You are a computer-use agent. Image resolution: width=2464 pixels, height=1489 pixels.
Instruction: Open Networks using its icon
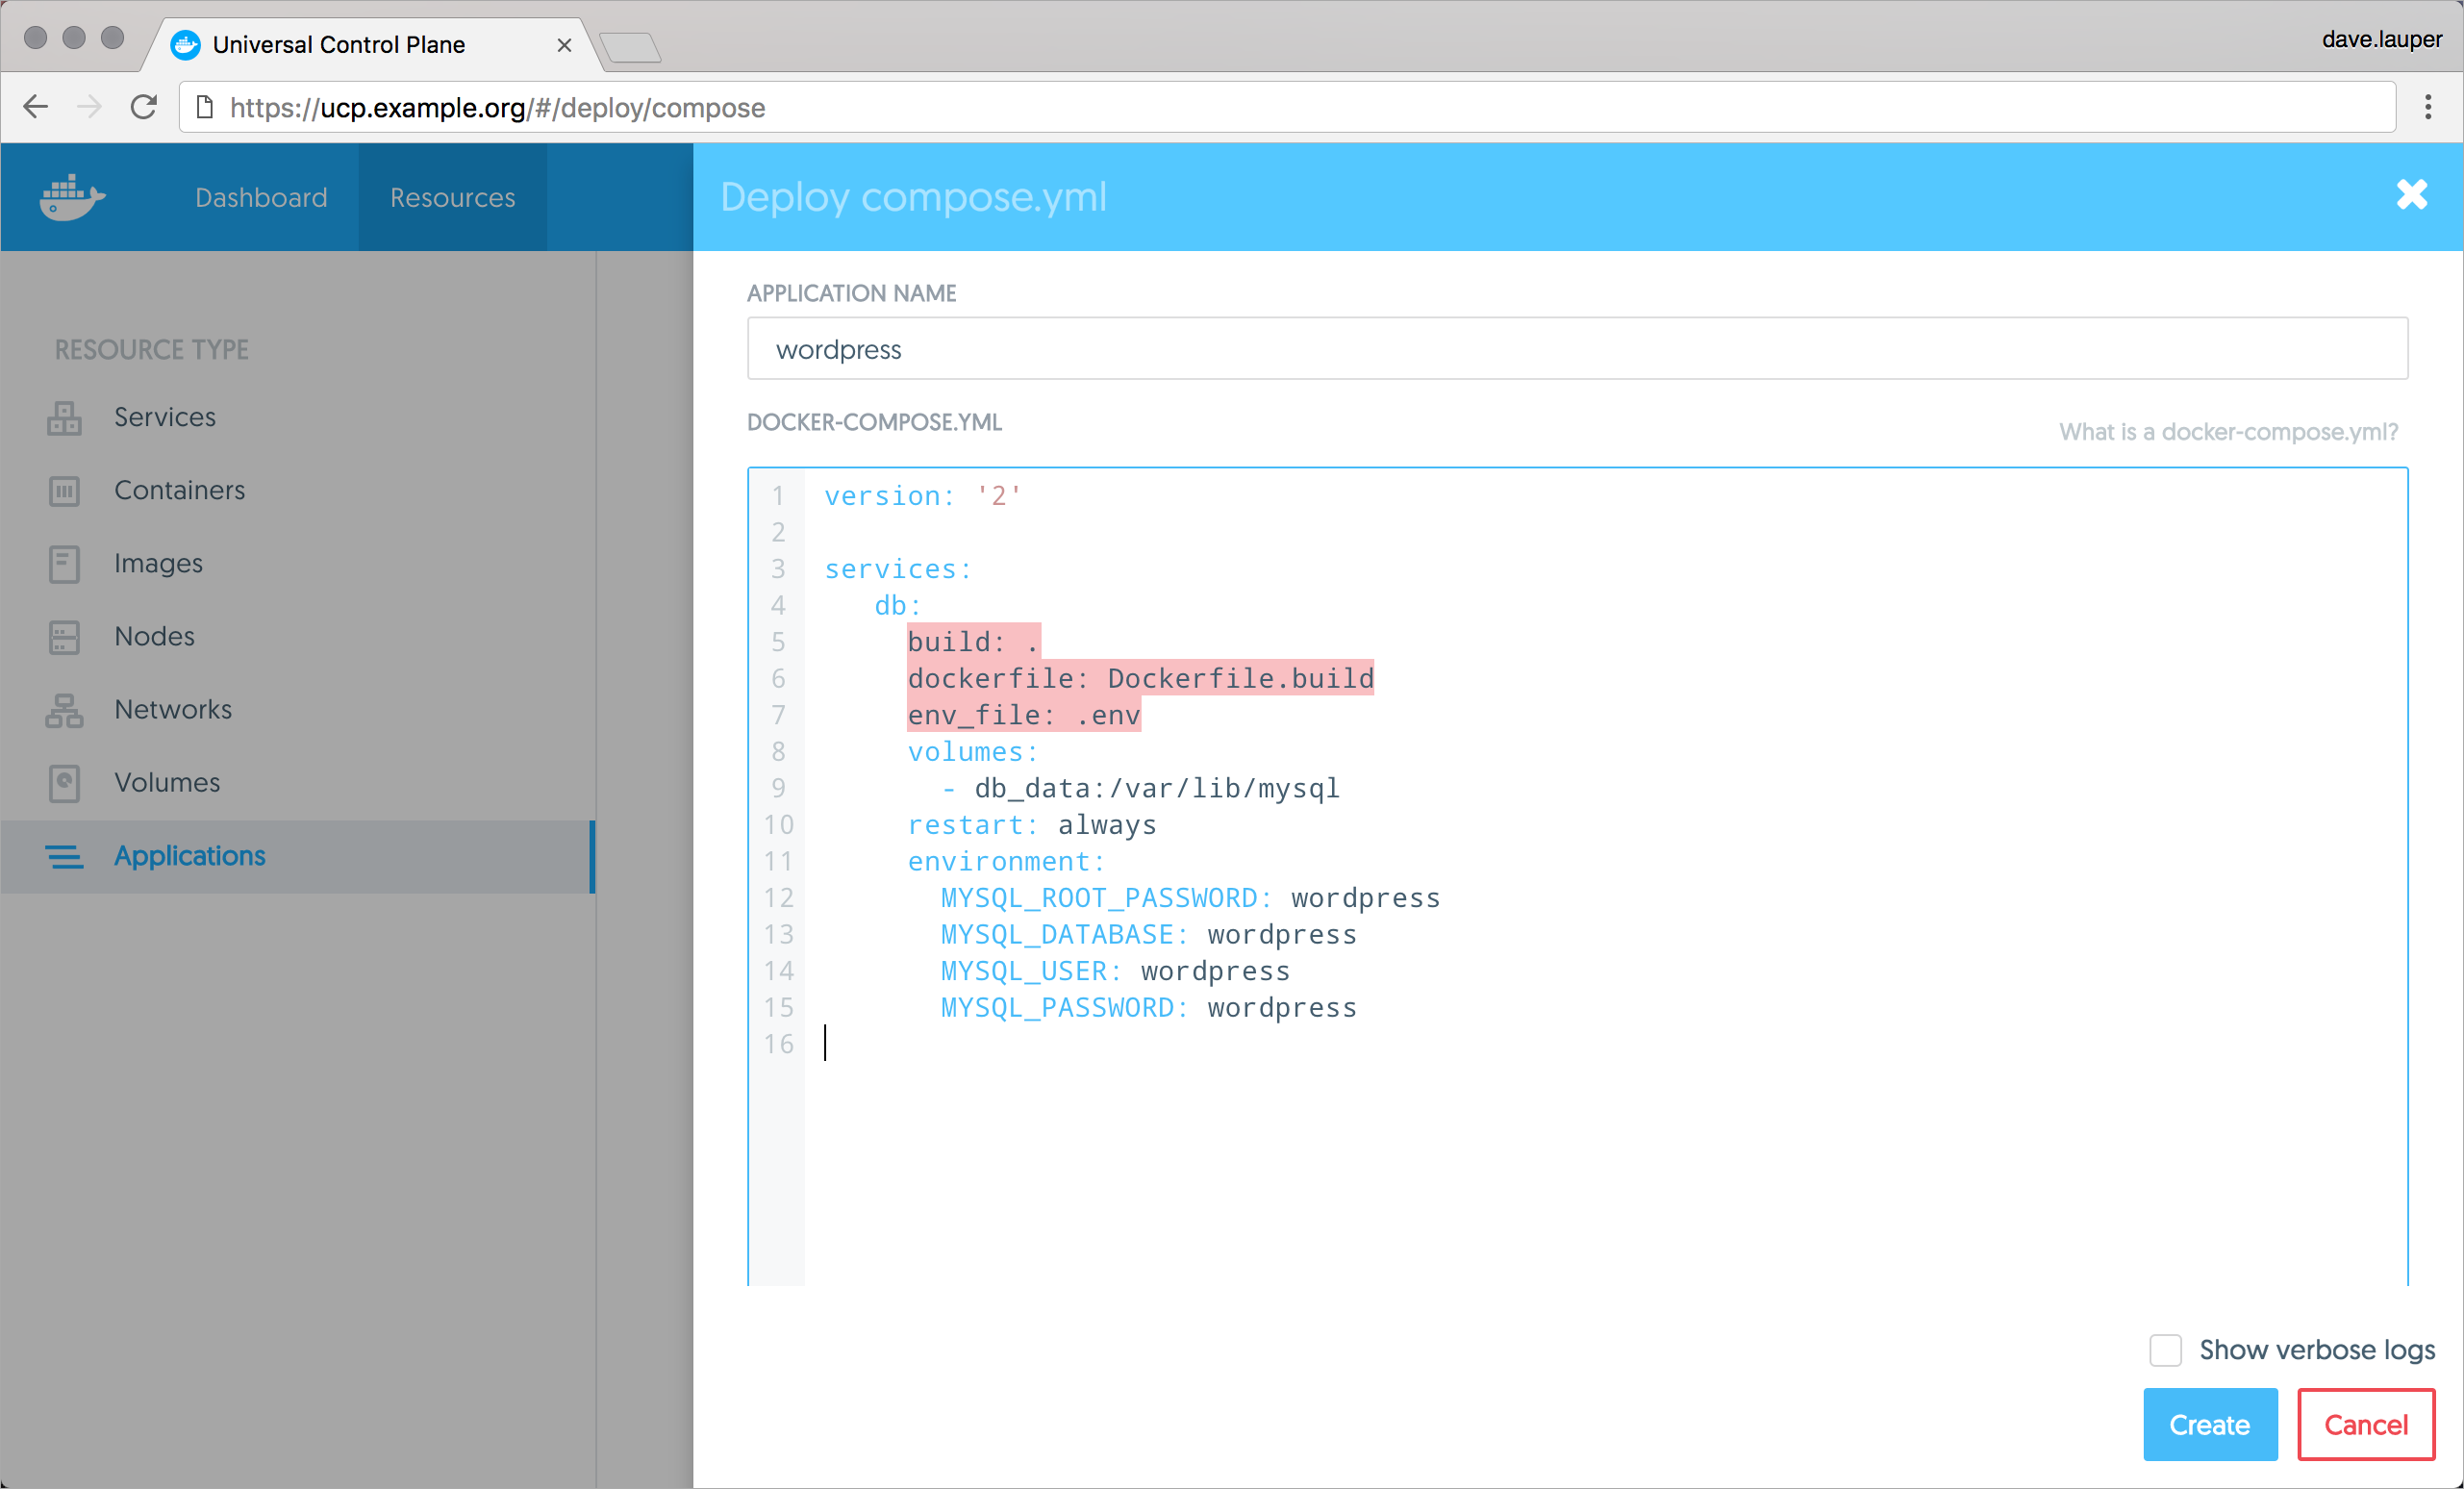click(x=64, y=710)
